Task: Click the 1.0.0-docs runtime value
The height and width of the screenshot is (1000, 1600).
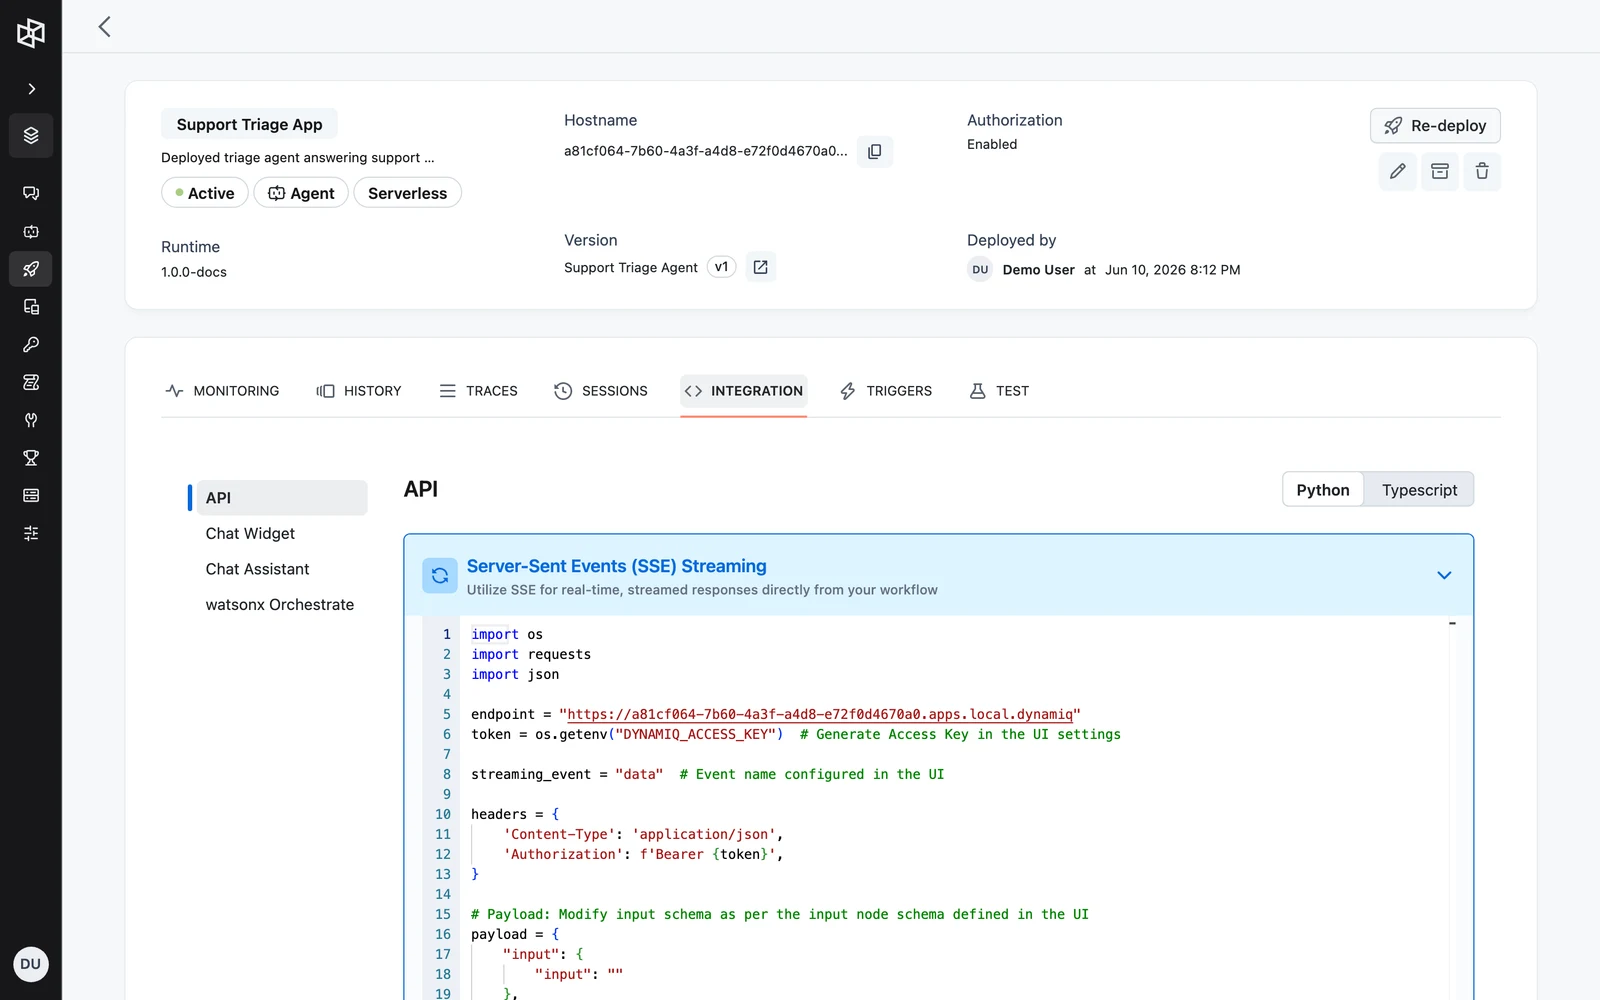Action: [x=194, y=272]
